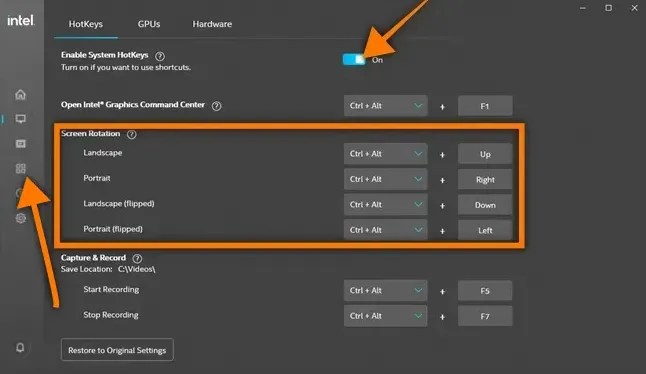
Task: Click the Capture & Record heading
Action: coord(94,258)
